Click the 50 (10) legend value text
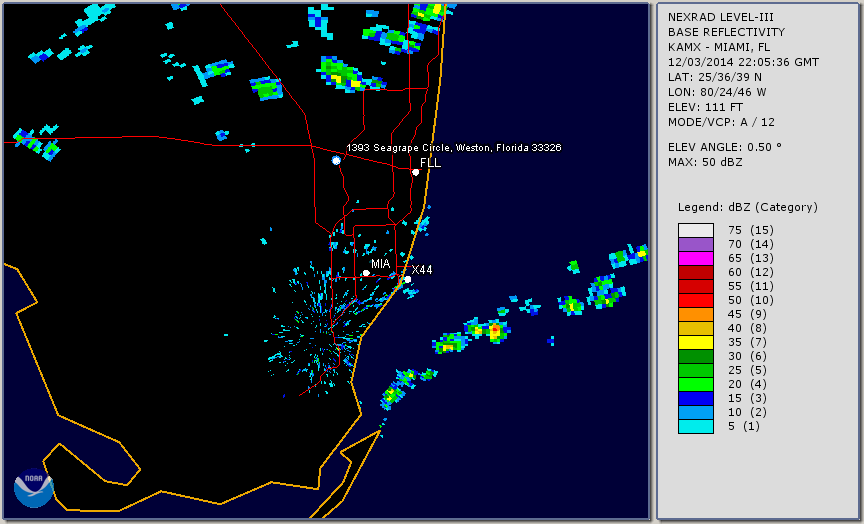Image resolution: width=864 pixels, height=524 pixels. tap(751, 300)
